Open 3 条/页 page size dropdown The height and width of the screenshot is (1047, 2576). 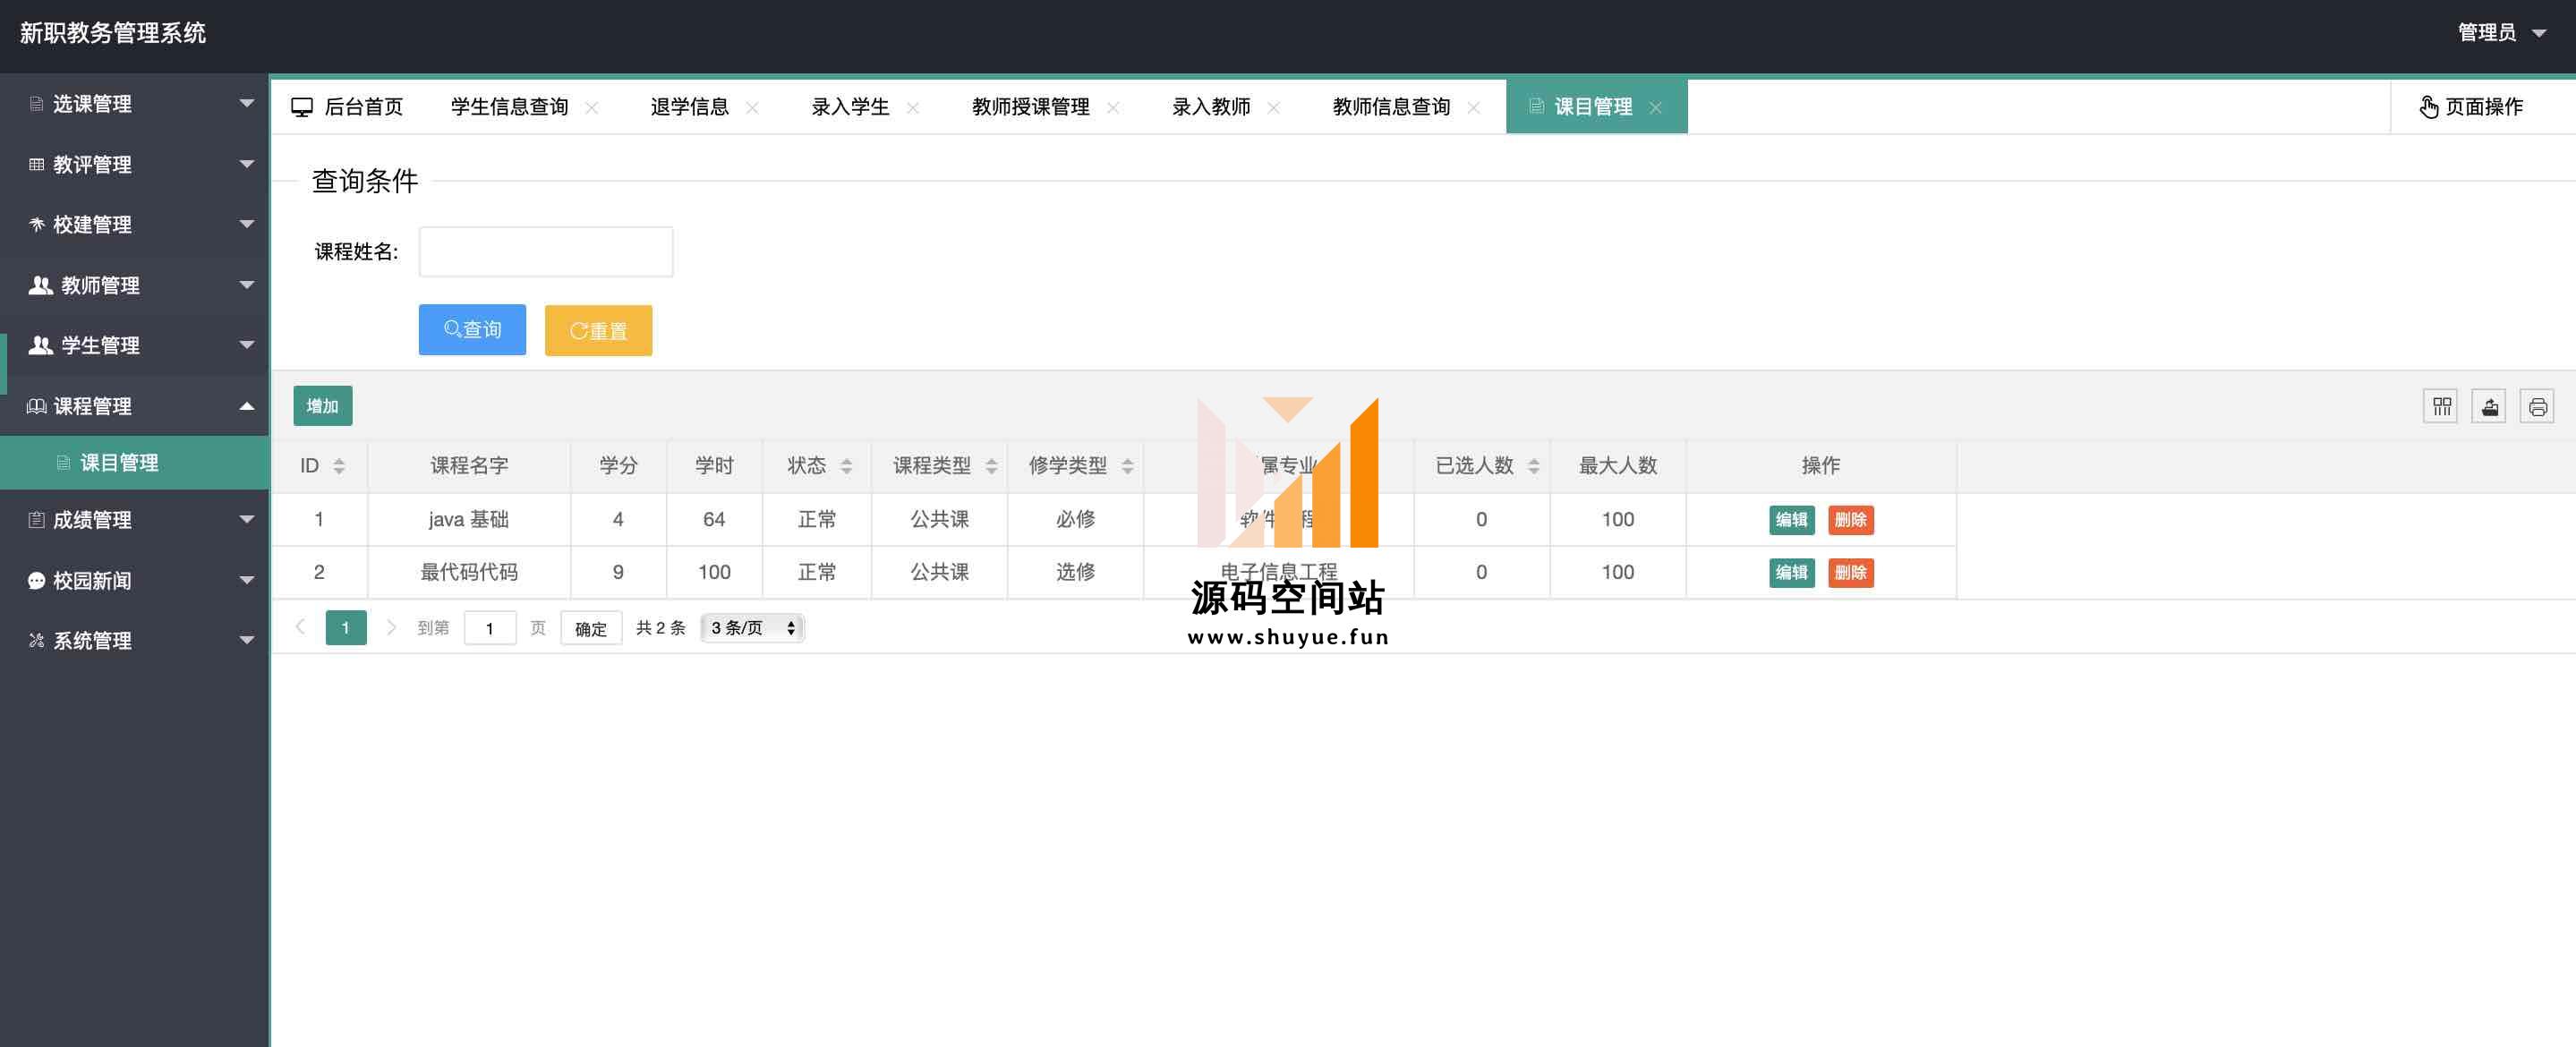tap(753, 628)
